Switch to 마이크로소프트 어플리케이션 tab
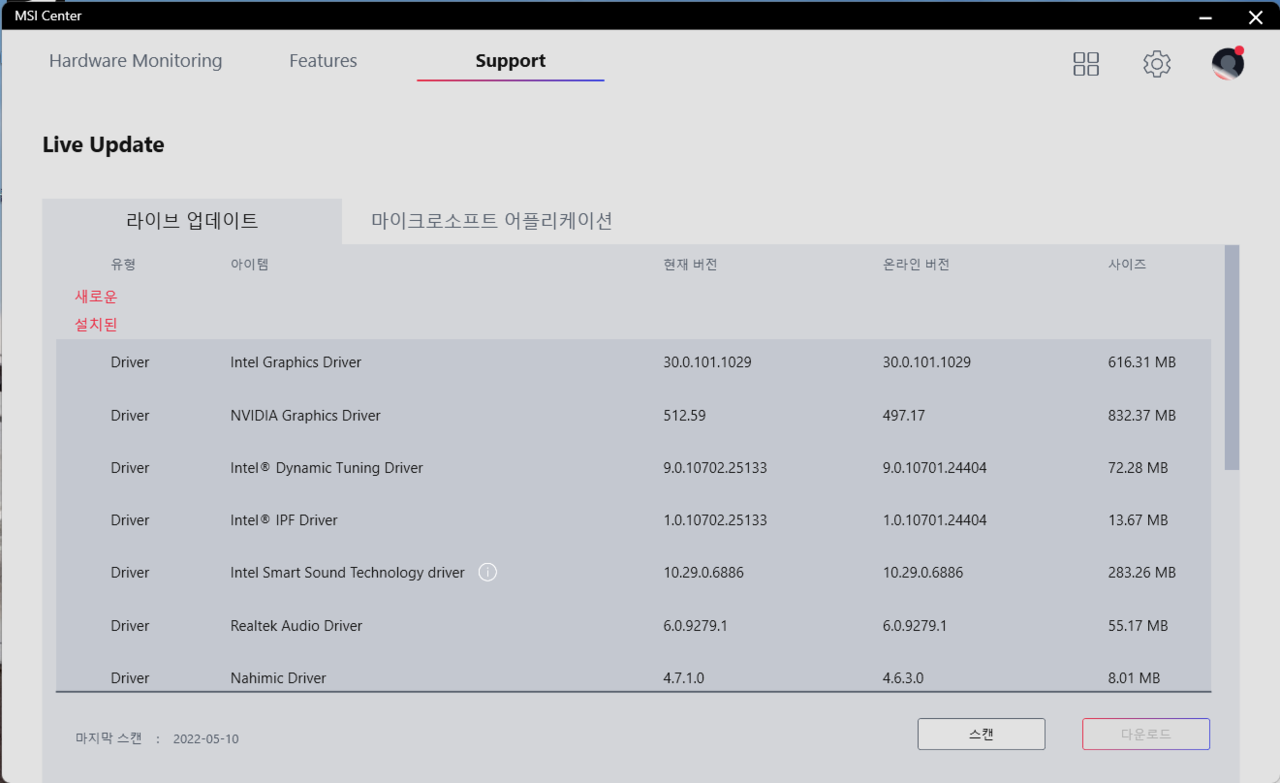The height and width of the screenshot is (783, 1280). (492, 221)
